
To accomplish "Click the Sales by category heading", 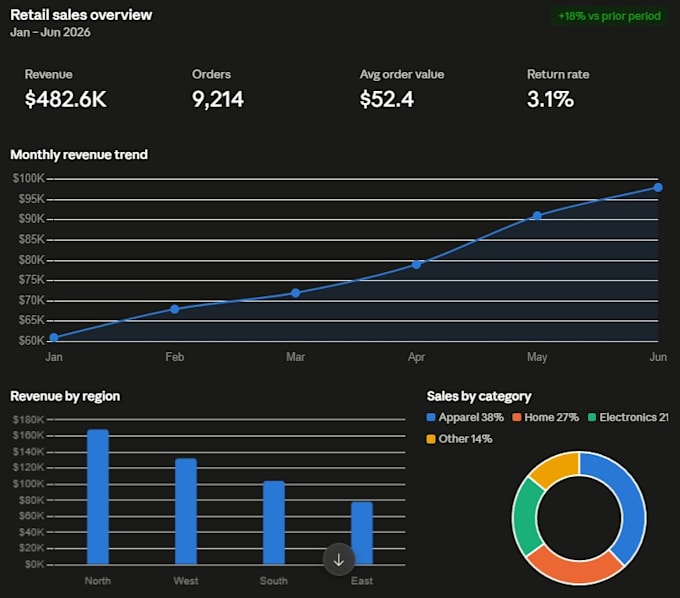I will coord(479,396).
